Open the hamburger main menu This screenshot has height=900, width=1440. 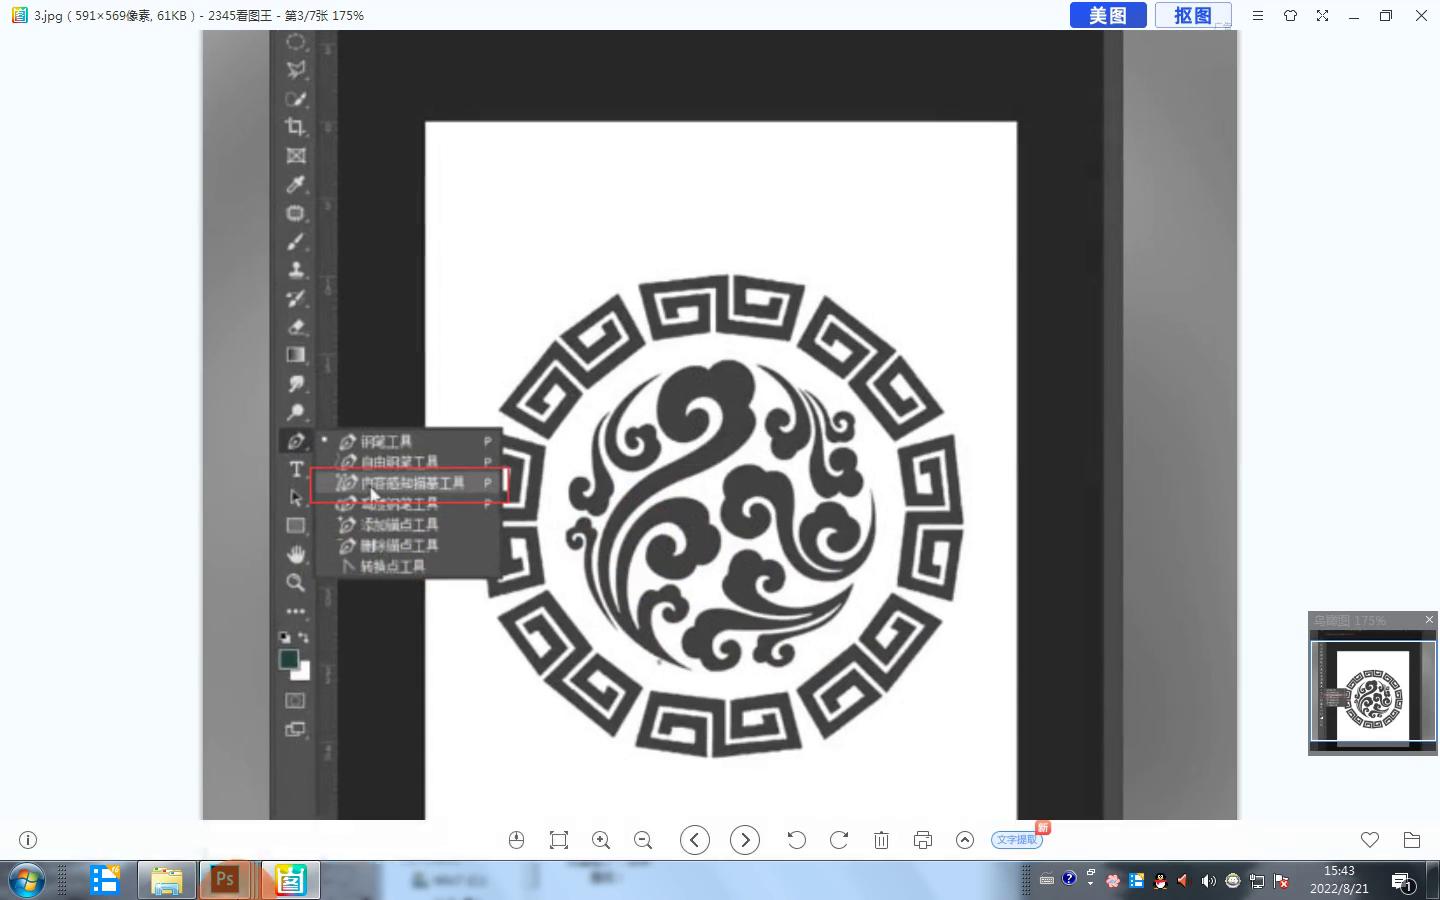[x=1258, y=16]
